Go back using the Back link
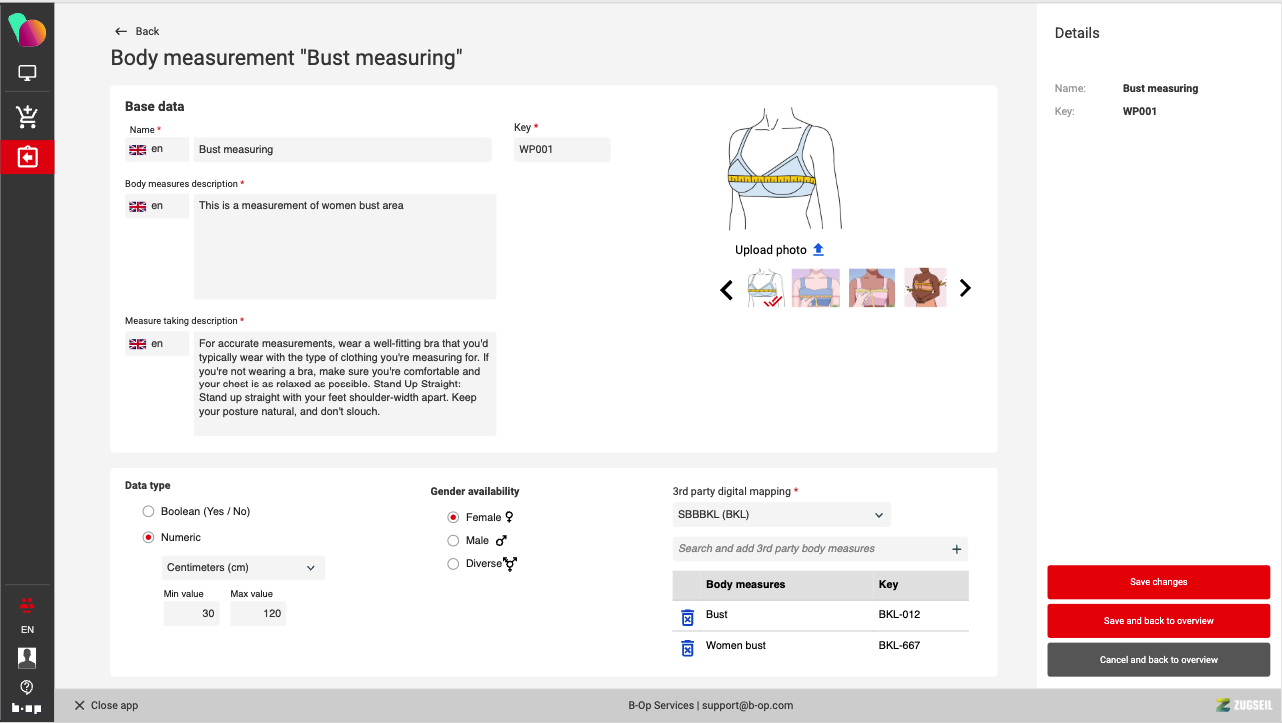The height and width of the screenshot is (723, 1282). pos(137,31)
